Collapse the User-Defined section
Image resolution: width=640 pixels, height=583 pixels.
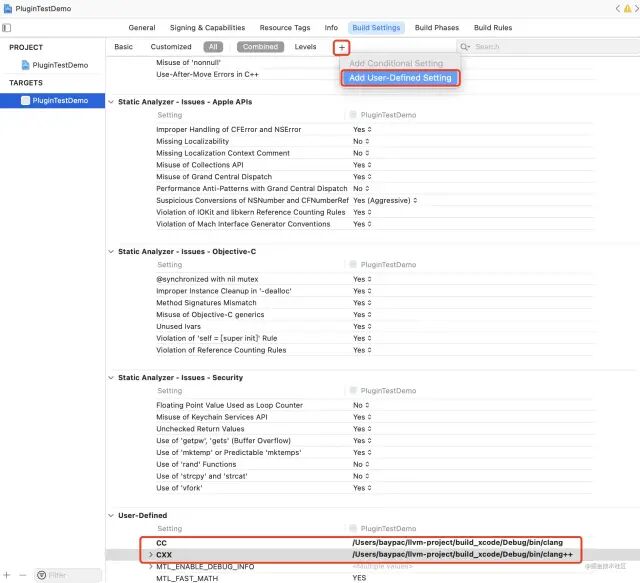point(111,516)
